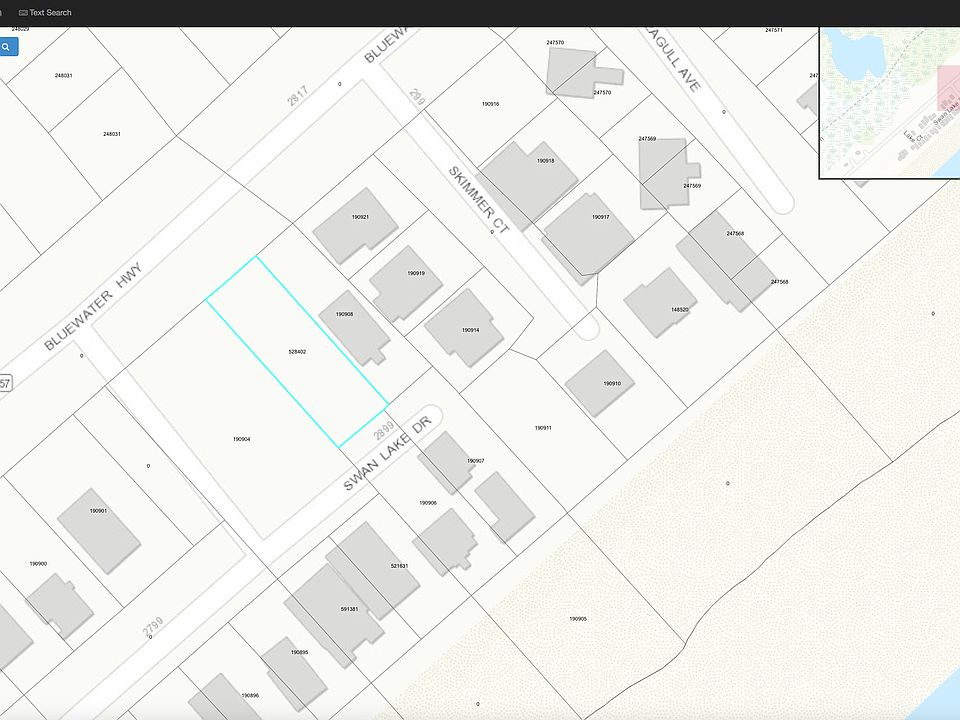Click the blue magnifier search button
Screen dimensions: 960x720
[x=8, y=47]
